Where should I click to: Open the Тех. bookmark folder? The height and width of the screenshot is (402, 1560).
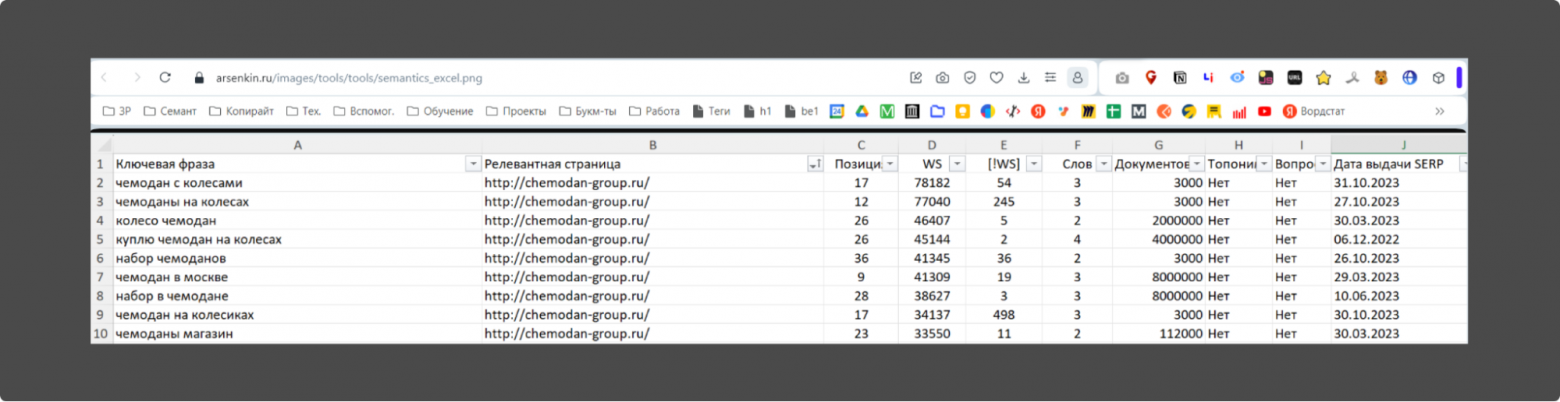click(304, 111)
